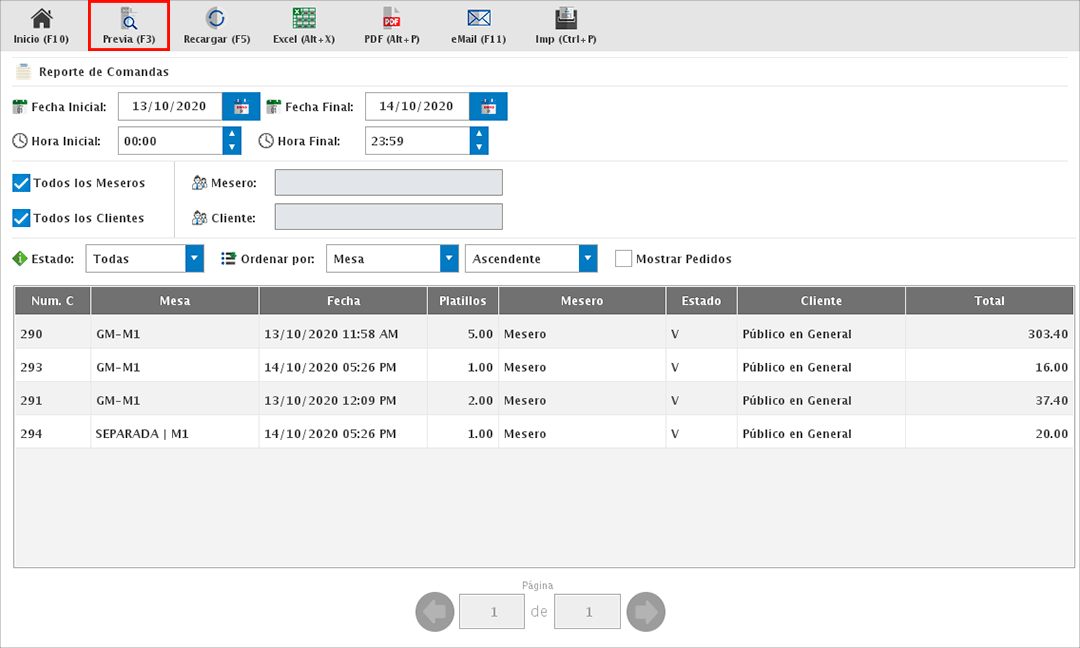Uncheck Todos los Meseros checkbox
Screen dimensions: 1080x648
coord(21,183)
